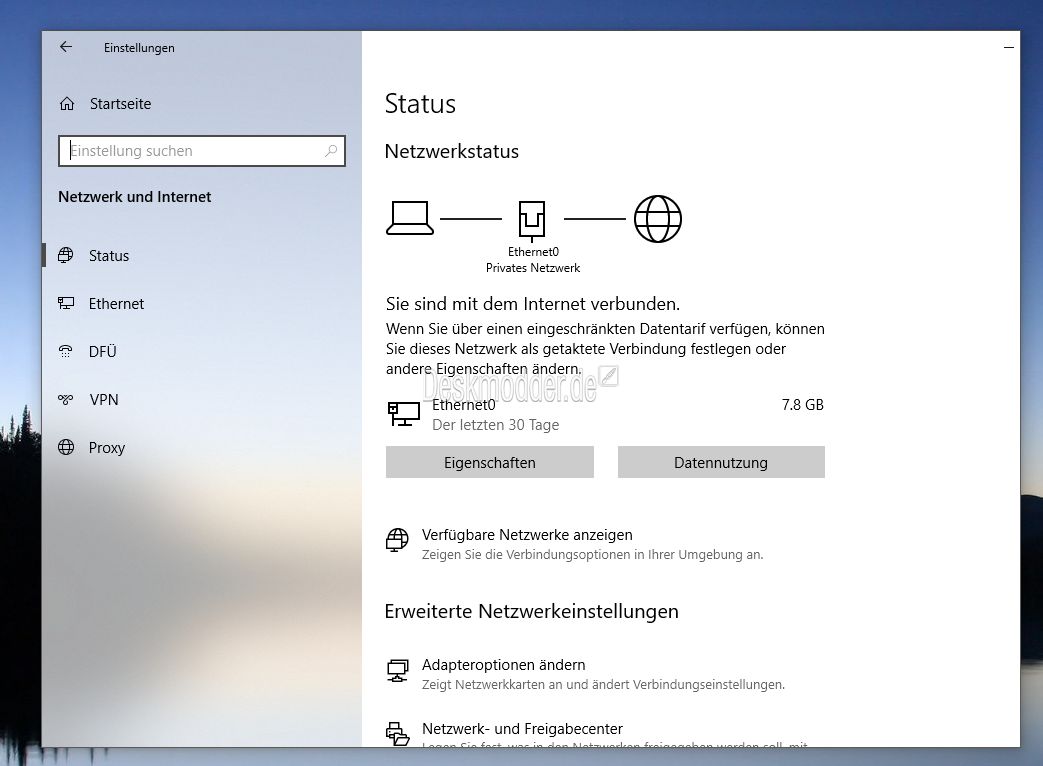Click the Der letzten 30 Tage text
This screenshot has width=1043, height=766.
[x=496, y=425]
